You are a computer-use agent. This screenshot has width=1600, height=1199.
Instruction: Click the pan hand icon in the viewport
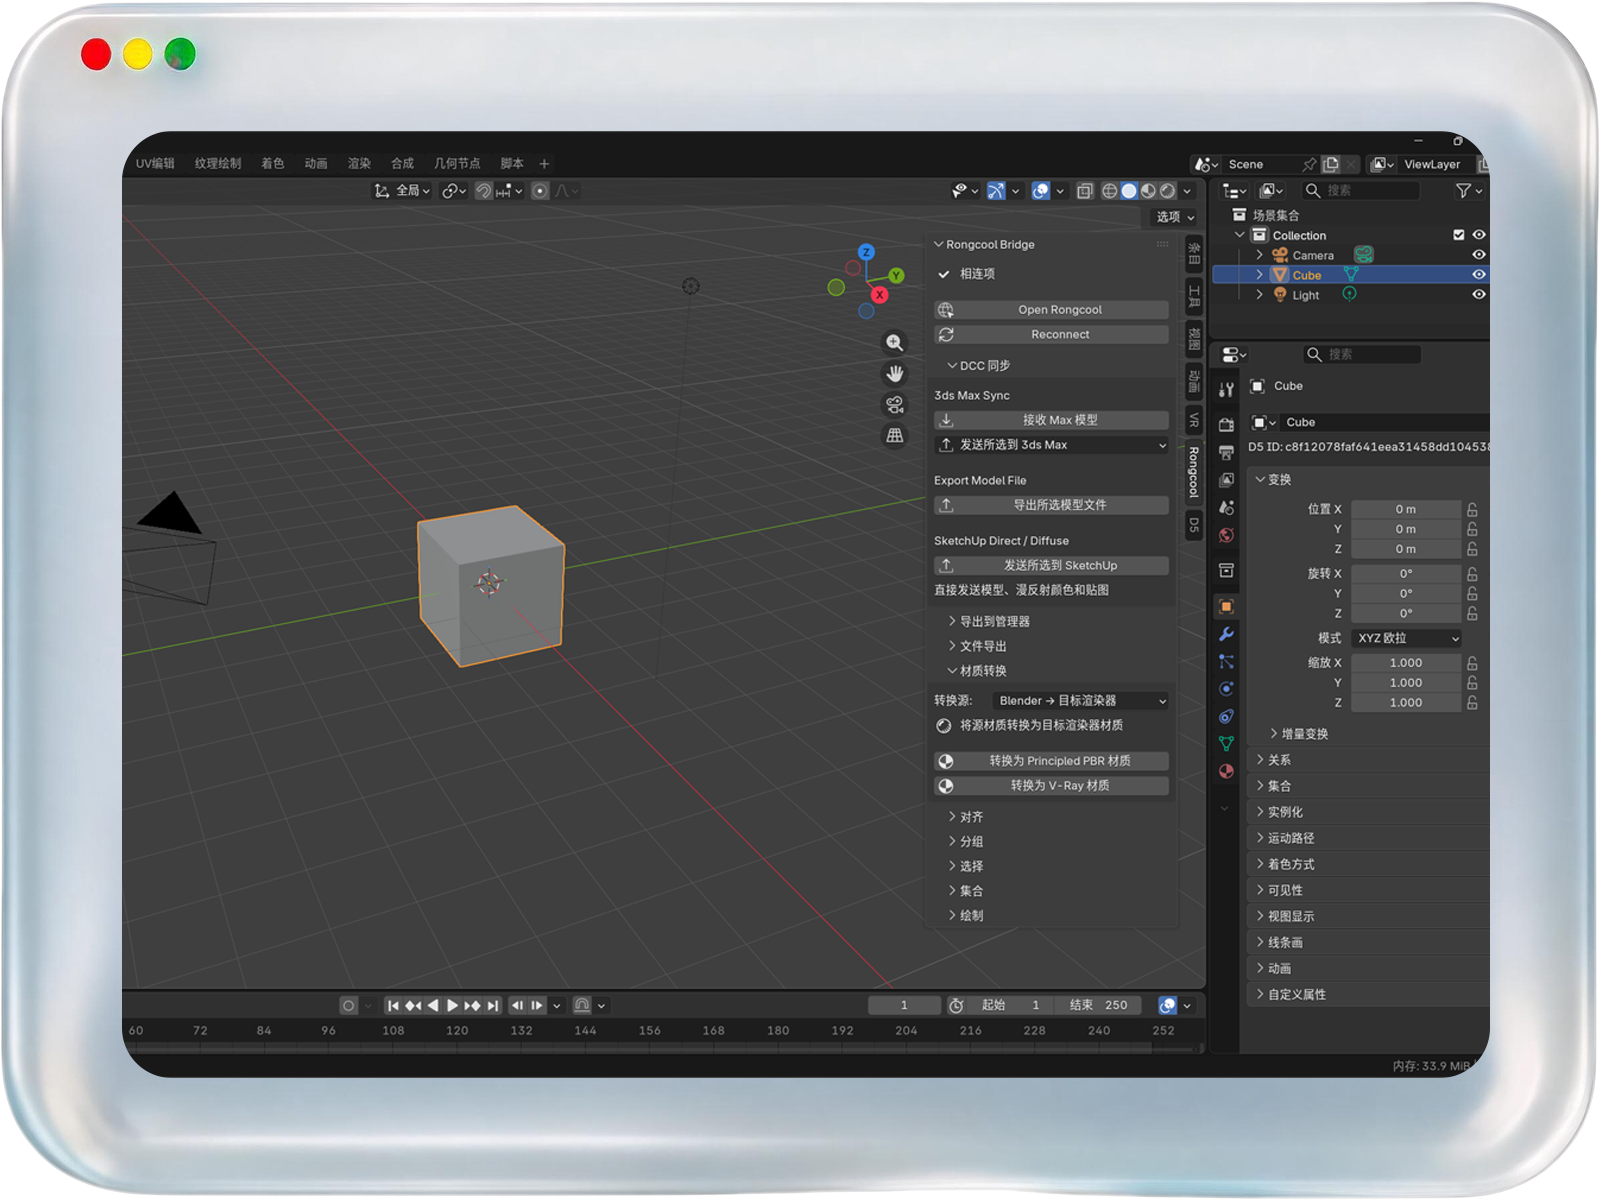coord(894,374)
